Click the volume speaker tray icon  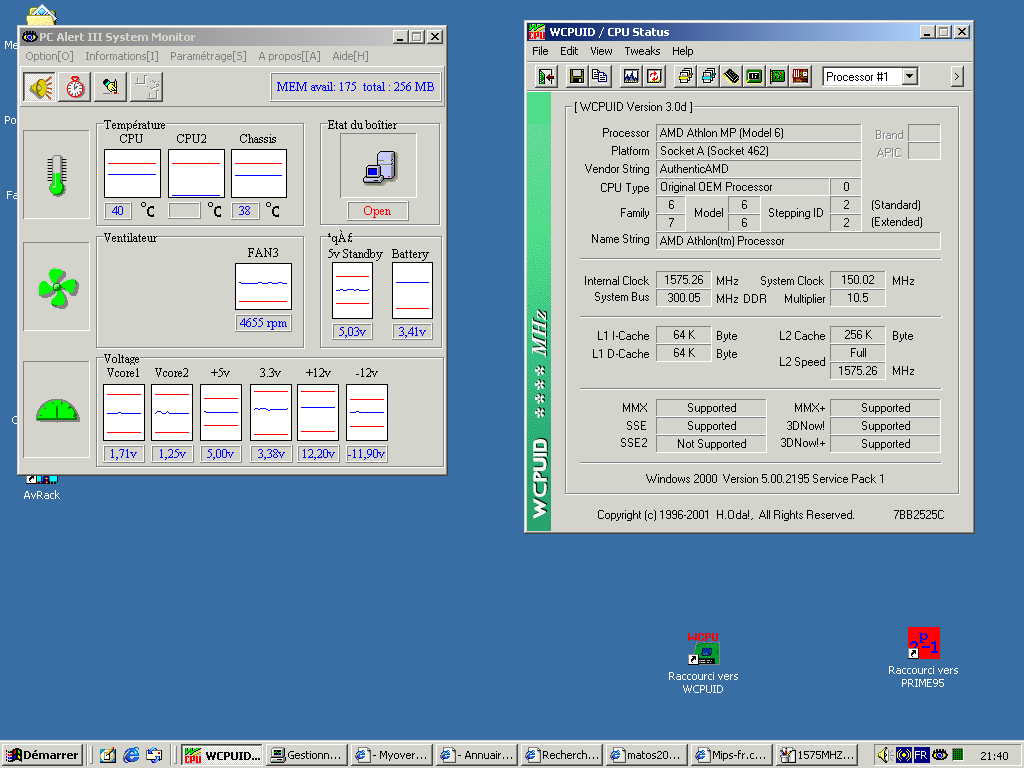pos(883,755)
